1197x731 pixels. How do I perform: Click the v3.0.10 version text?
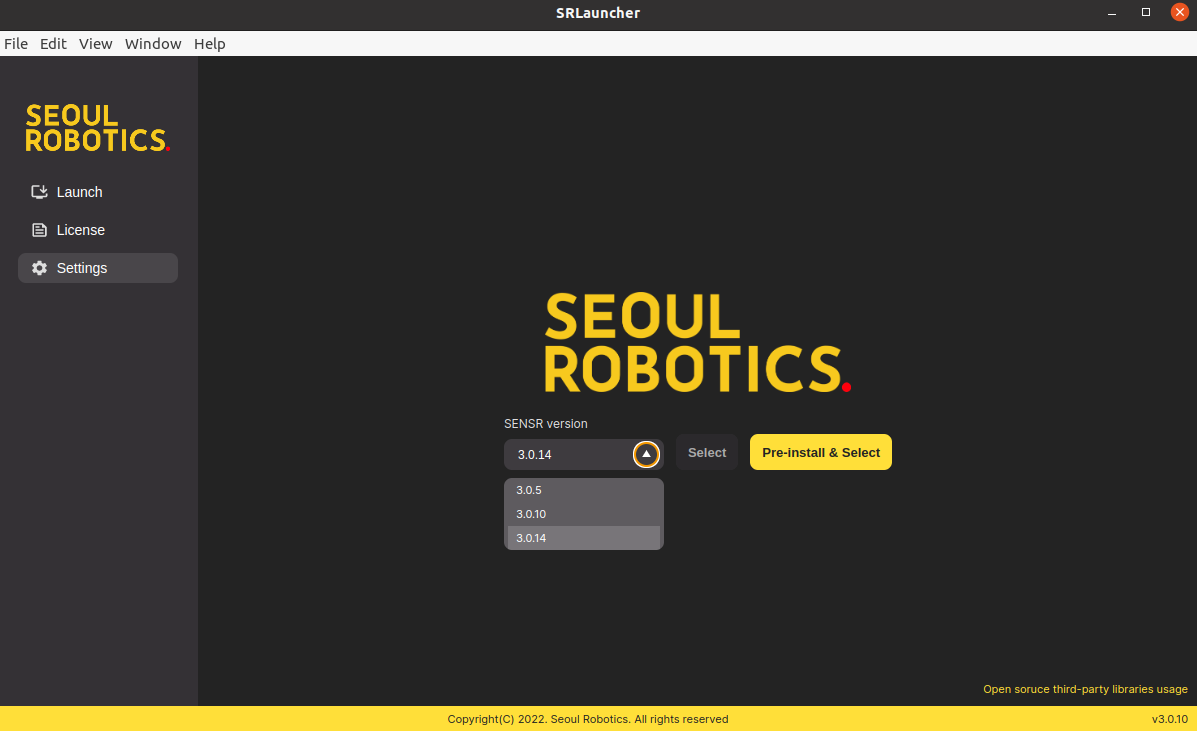(1170, 719)
